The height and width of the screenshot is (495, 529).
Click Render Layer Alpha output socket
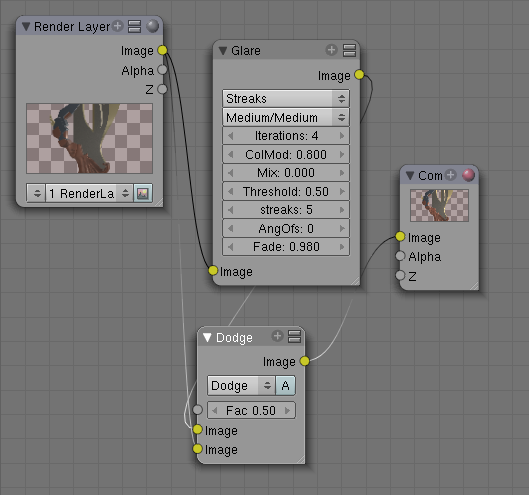coord(162,70)
